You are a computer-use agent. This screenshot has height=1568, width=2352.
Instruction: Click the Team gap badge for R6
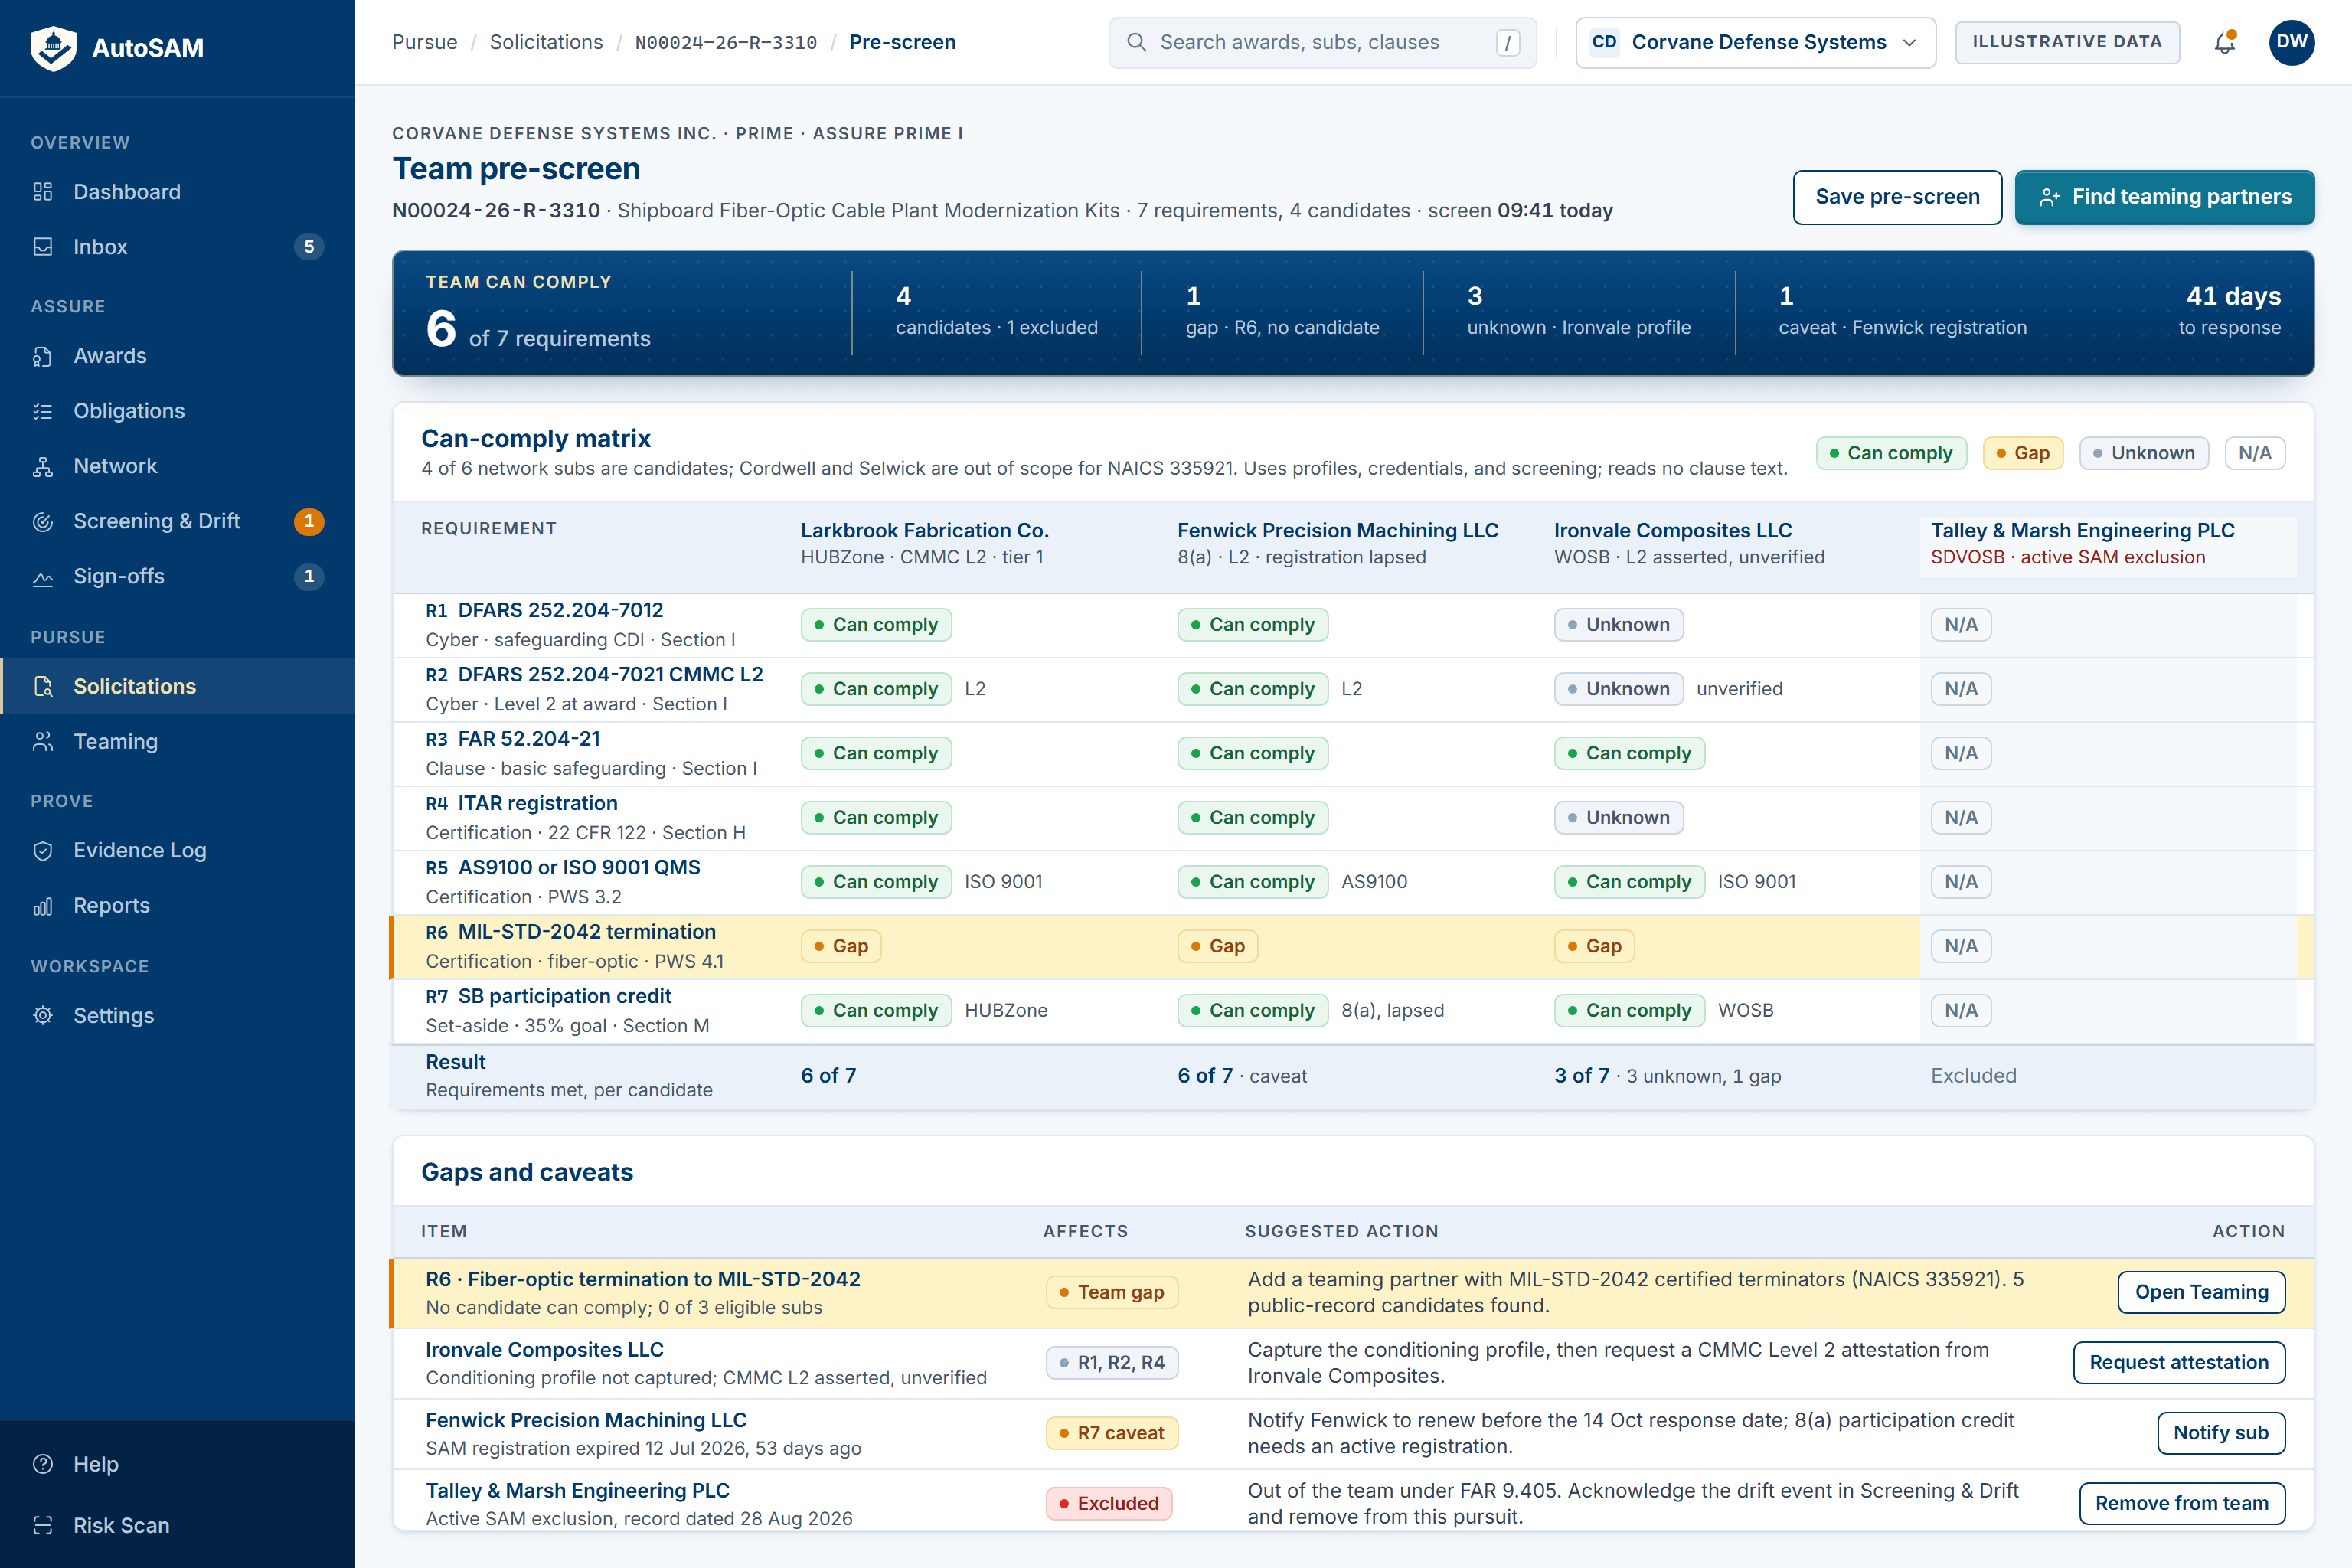point(1112,1292)
